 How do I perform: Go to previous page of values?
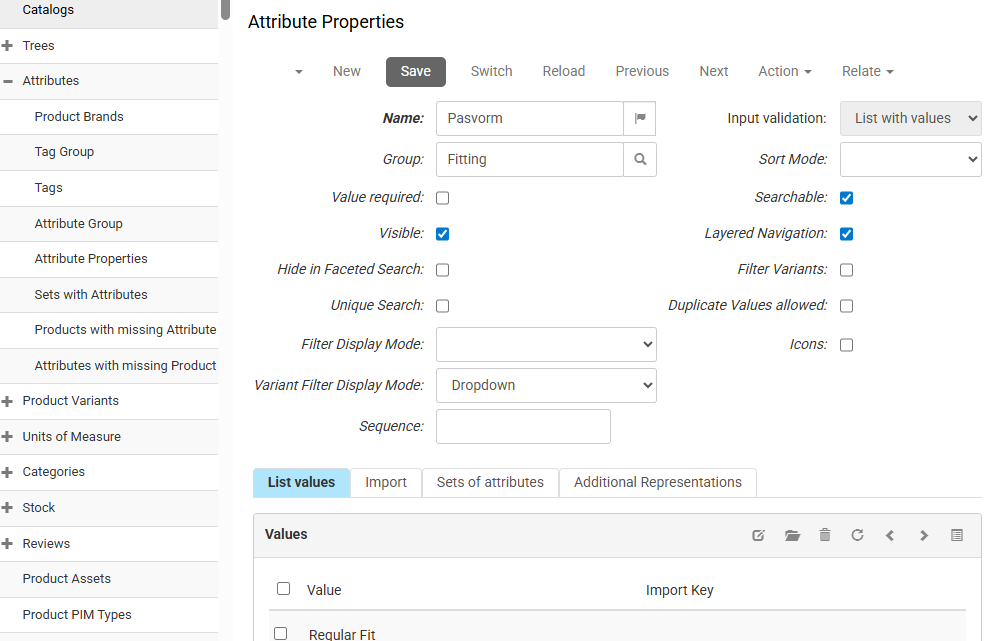[890, 535]
